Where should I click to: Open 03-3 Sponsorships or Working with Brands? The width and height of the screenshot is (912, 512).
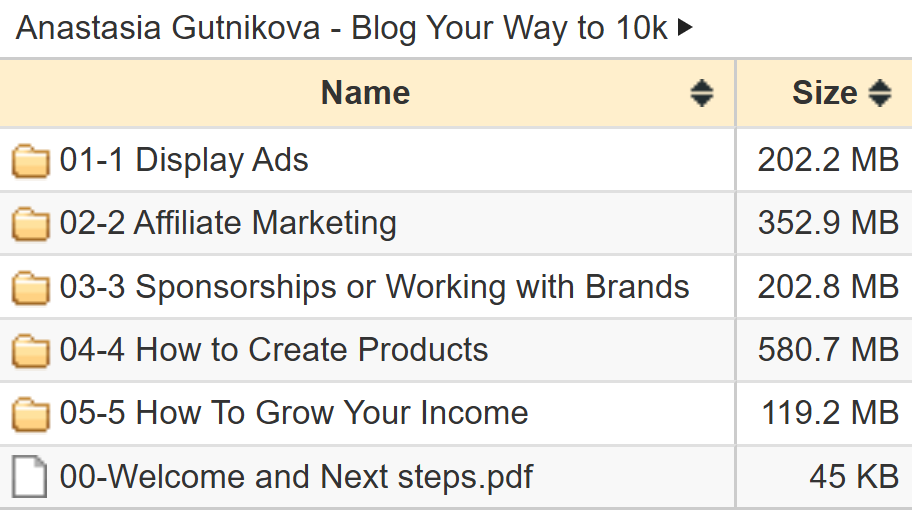(375, 286)
